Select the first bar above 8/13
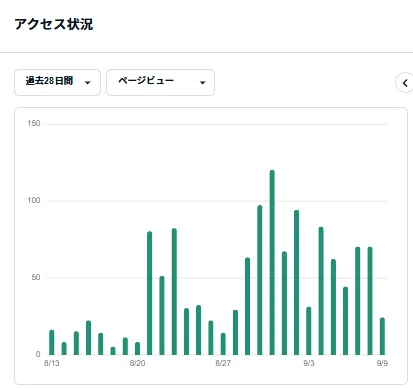This screenshot has width=413, height=388. [52, 342]
